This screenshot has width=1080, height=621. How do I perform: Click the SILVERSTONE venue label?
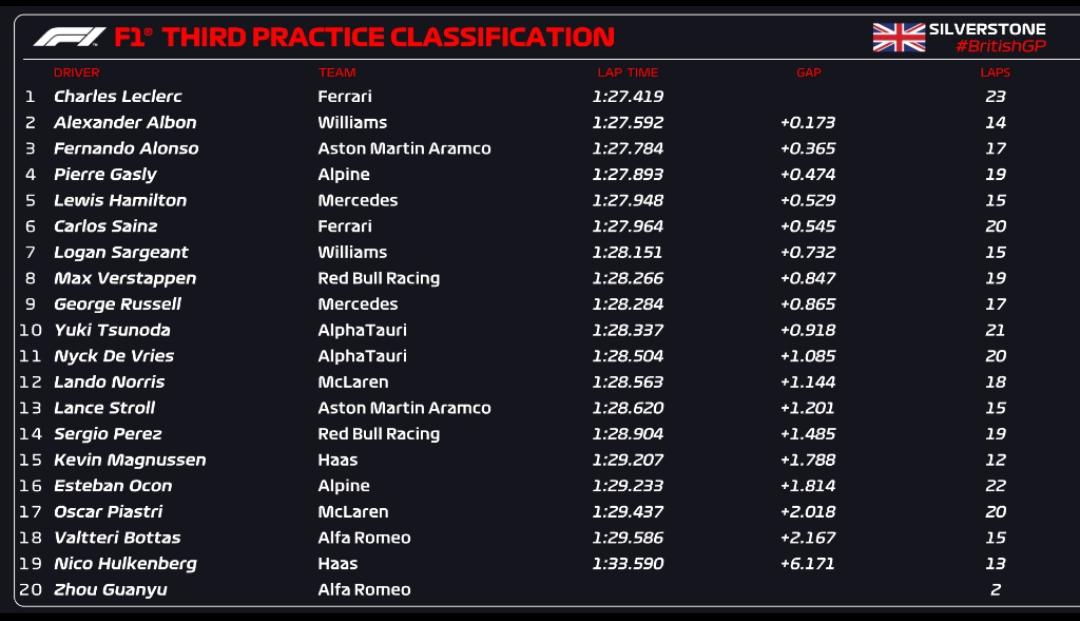click(x=987, y=29)
